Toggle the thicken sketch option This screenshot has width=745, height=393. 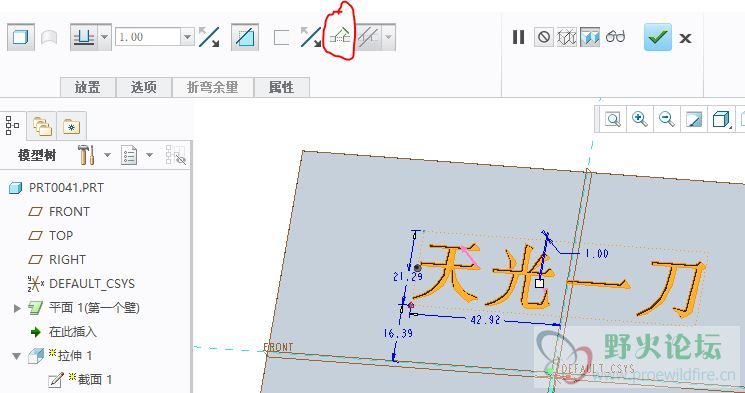coord(282,38)
